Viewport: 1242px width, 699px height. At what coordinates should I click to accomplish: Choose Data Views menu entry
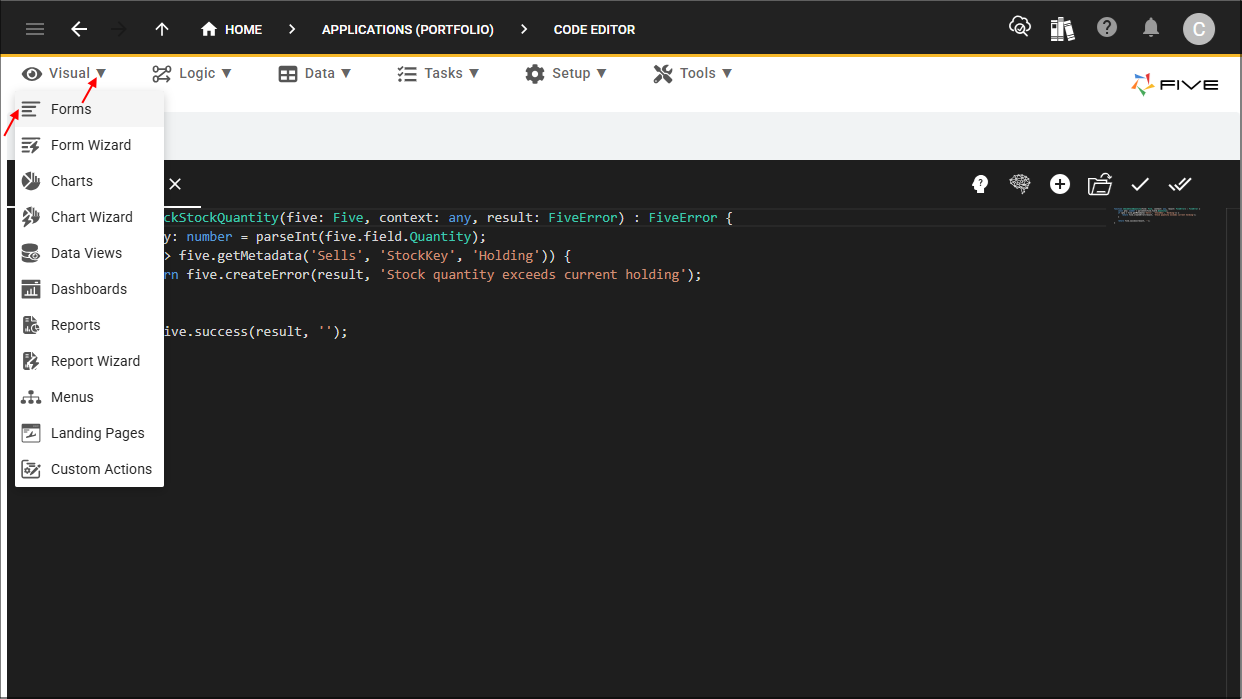coord(89,253)
